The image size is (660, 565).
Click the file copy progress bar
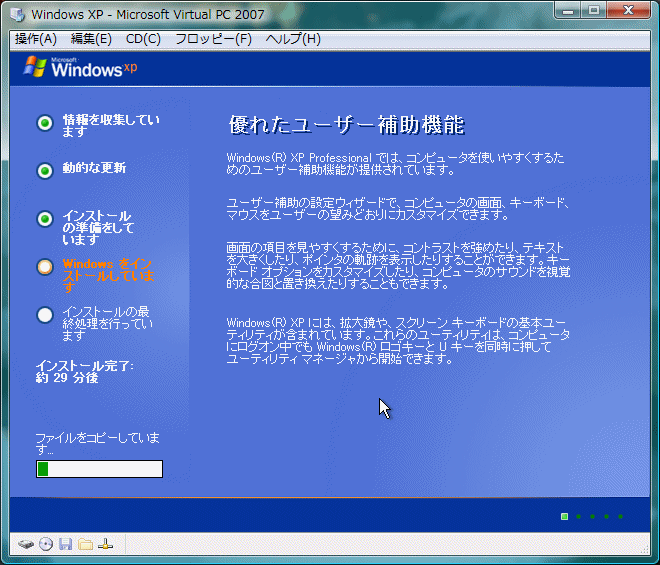(99, 469)
